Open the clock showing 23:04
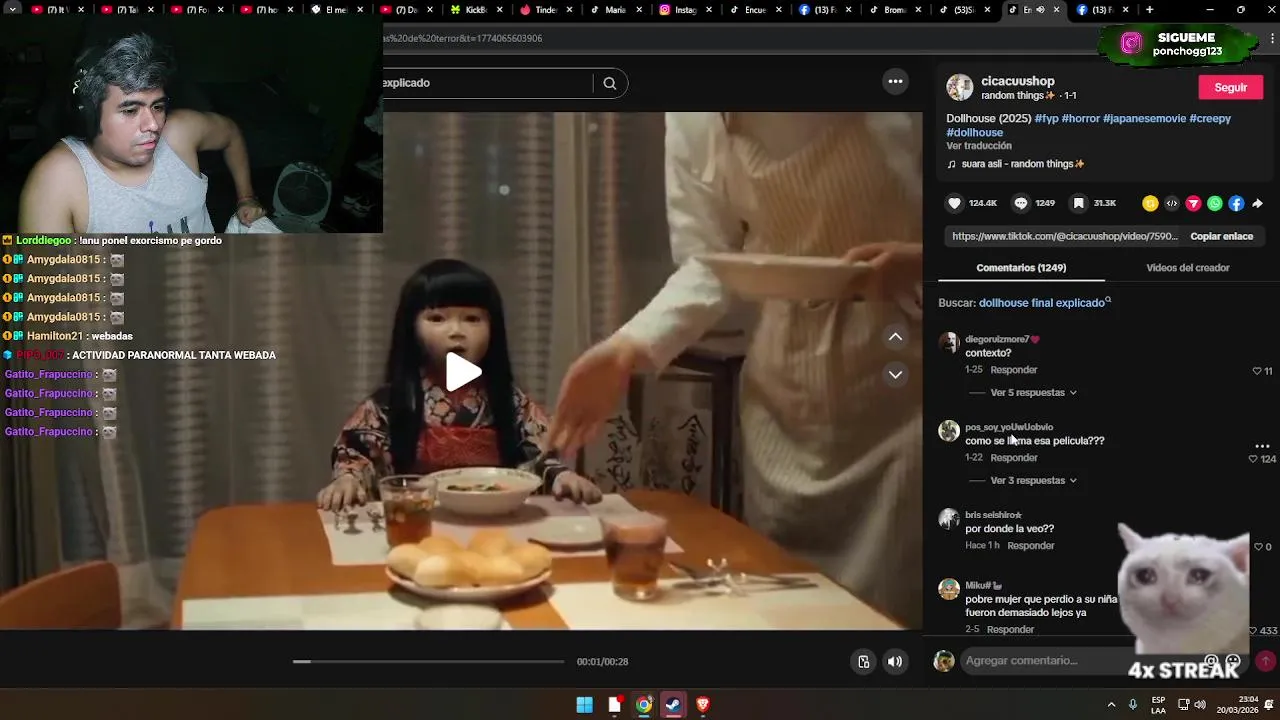The height and width of the screenshot is (720, 1280). point(1238,705)
